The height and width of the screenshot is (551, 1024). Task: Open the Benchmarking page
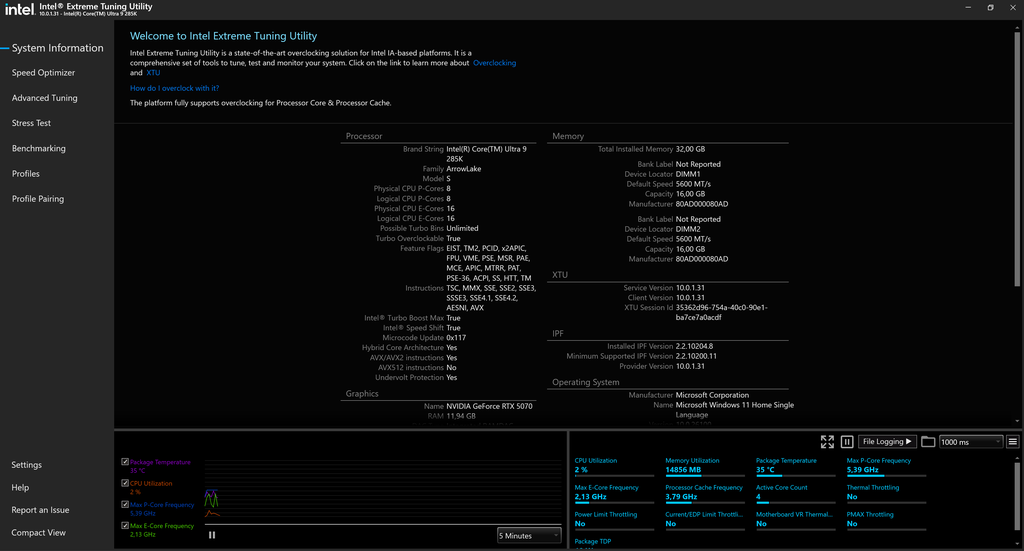coord(39,148)
